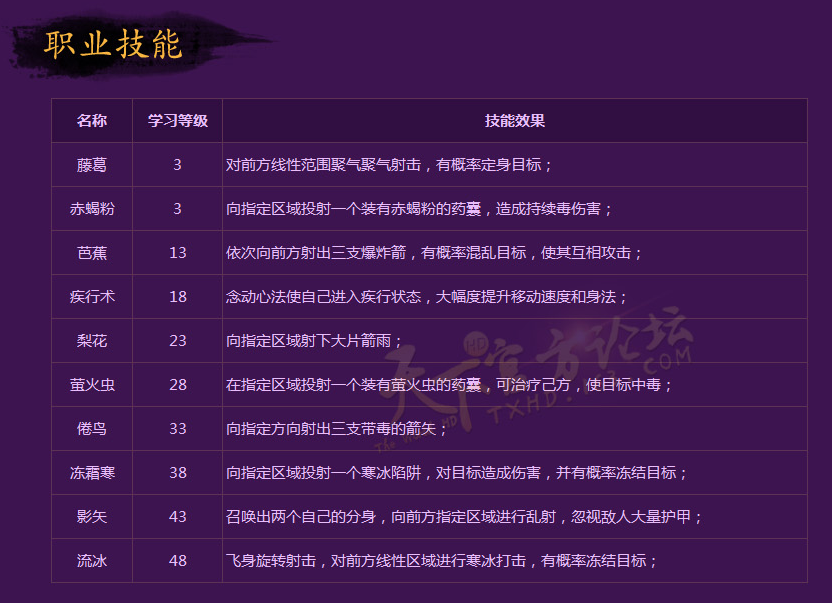Image resolution: width=832 pixels, height=603 pixels.
Task: Click the 冻霜寒 effect about 寒冰陷阱
Action: (456, 473)
